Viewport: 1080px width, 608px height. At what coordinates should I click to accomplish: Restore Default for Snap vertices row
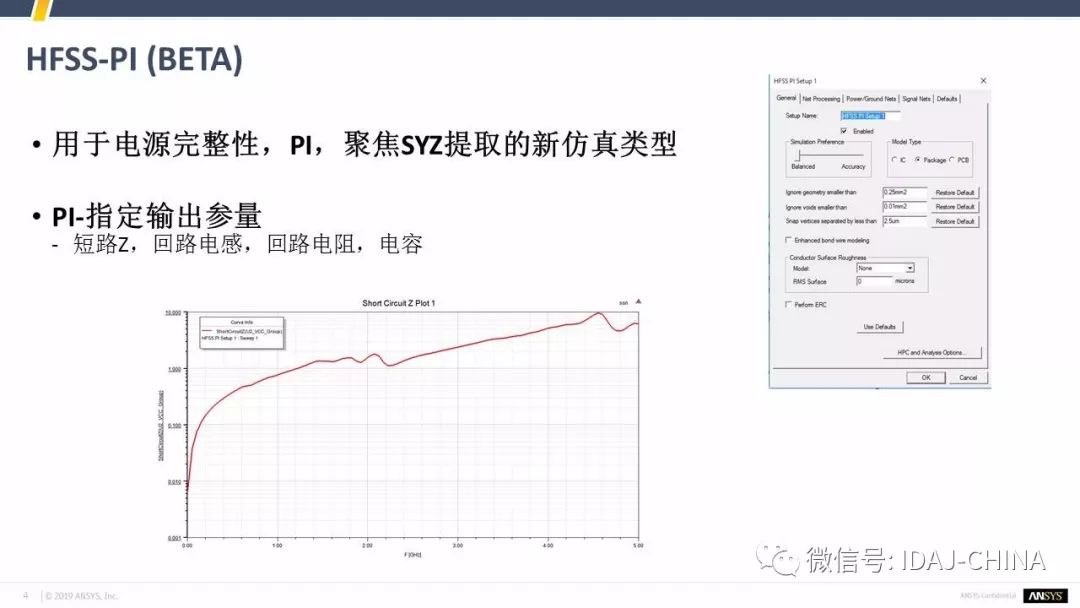955,222
